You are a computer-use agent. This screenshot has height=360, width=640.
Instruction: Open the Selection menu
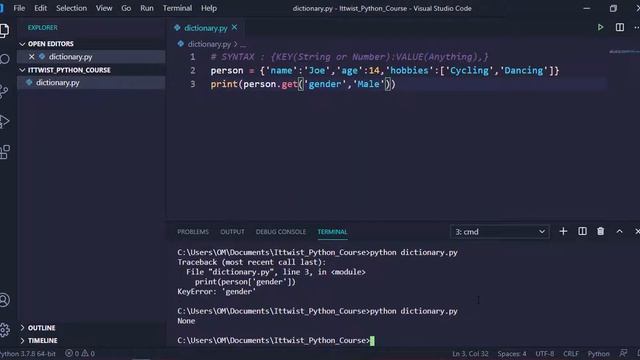pyautogui.click(x=71, y=8)
